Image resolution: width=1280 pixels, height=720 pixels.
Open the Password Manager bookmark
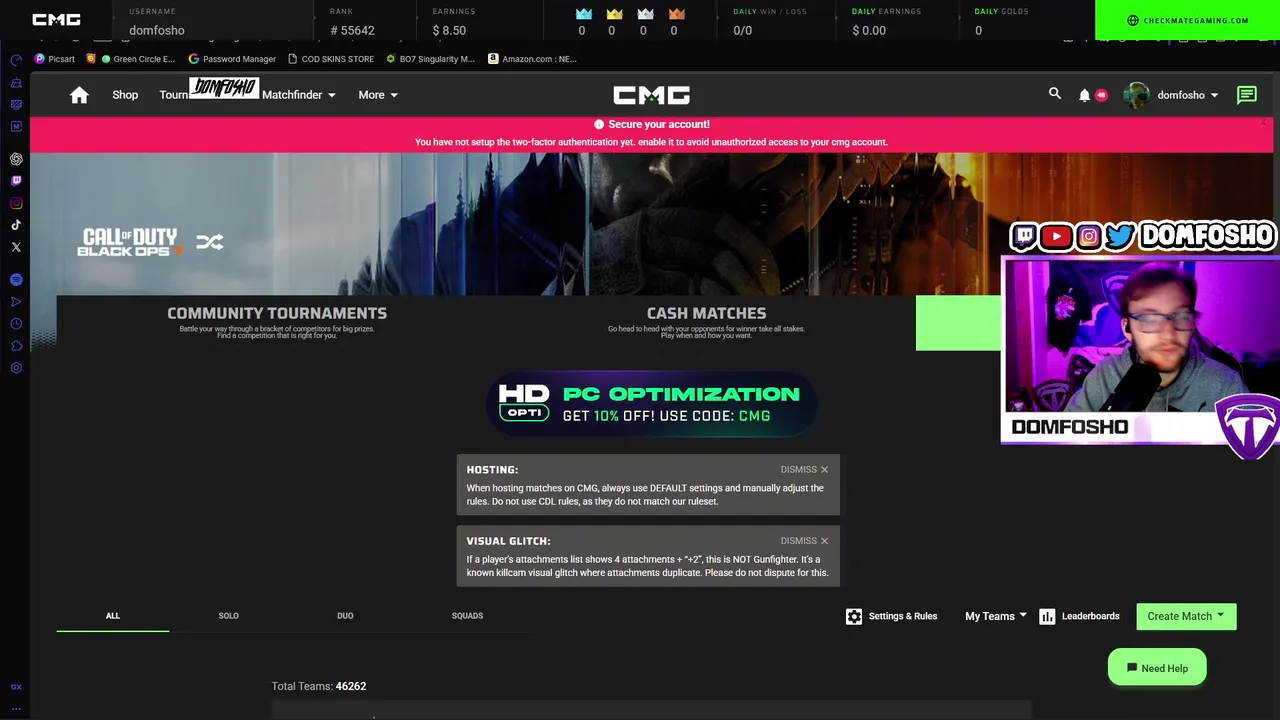click(x=232, y=59)
